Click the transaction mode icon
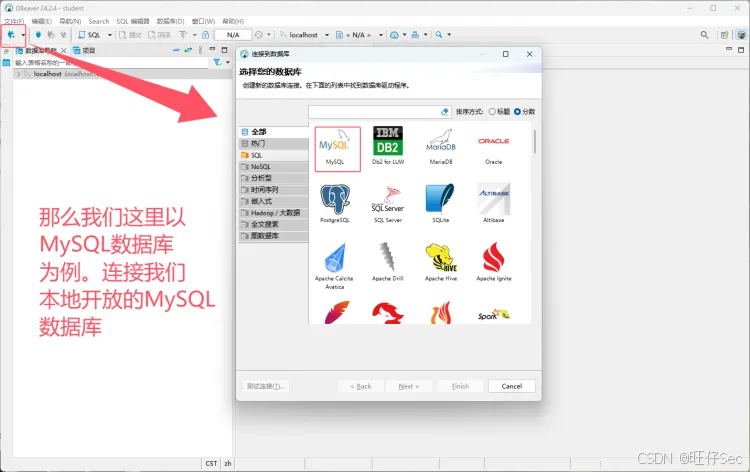This screenshot has width=750, height=472. tap(183, 35)
